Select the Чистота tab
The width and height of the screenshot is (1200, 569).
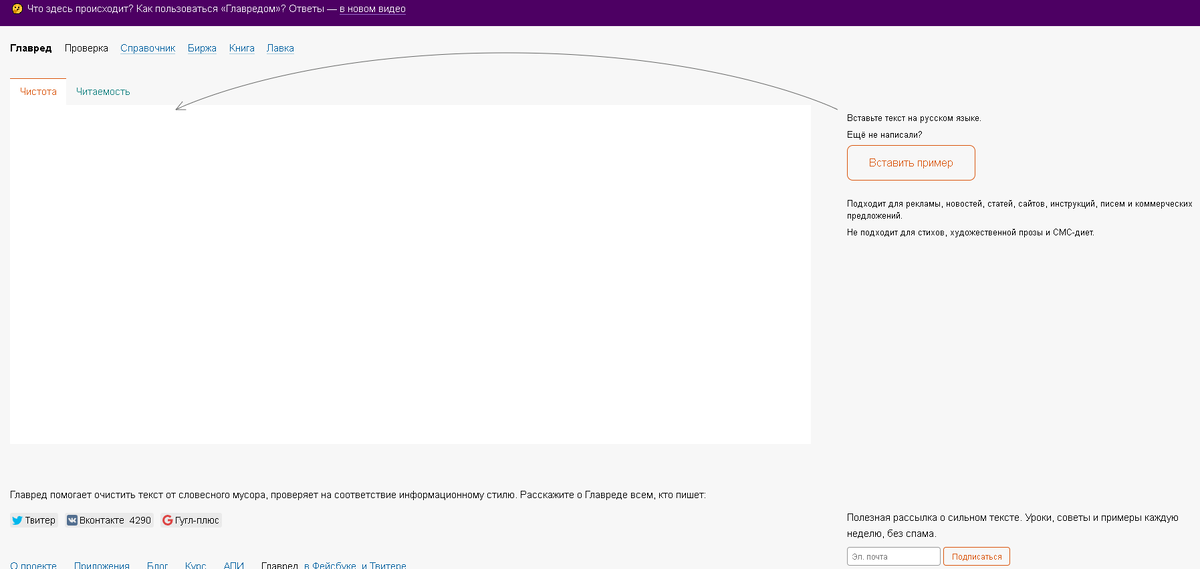point(38,91)
